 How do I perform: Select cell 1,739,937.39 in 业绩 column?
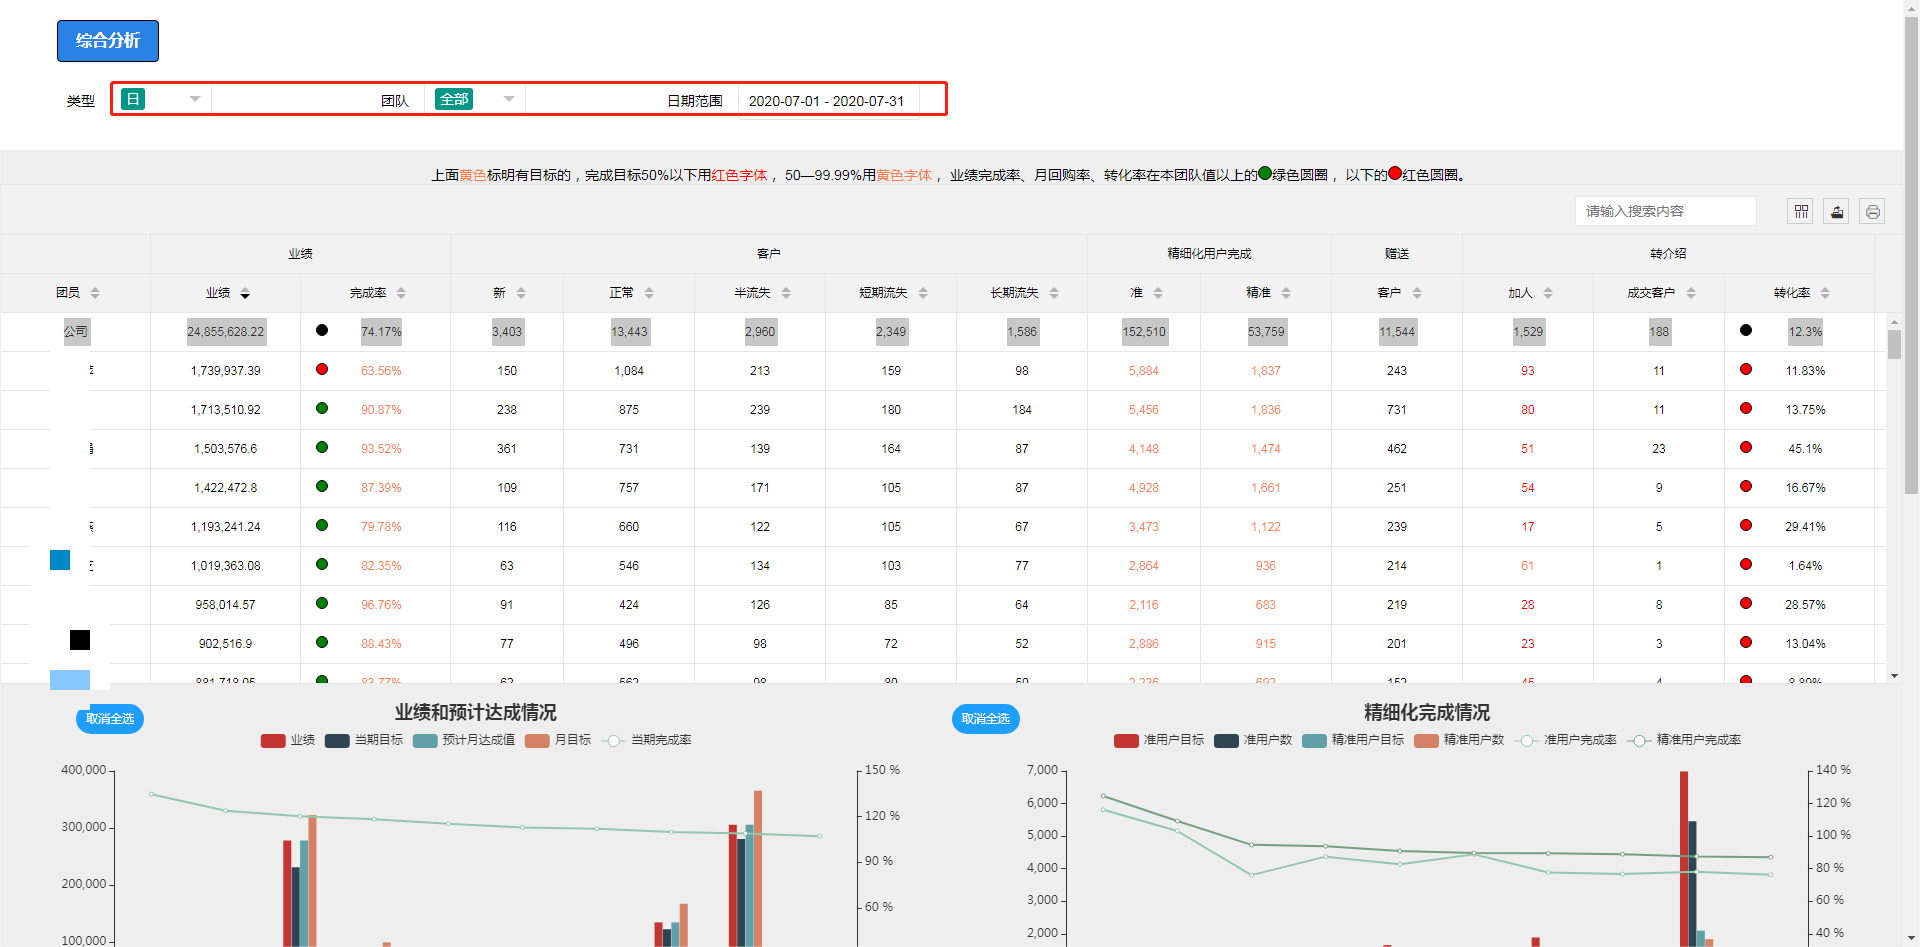pyautogui.click(x=226, y=371)
